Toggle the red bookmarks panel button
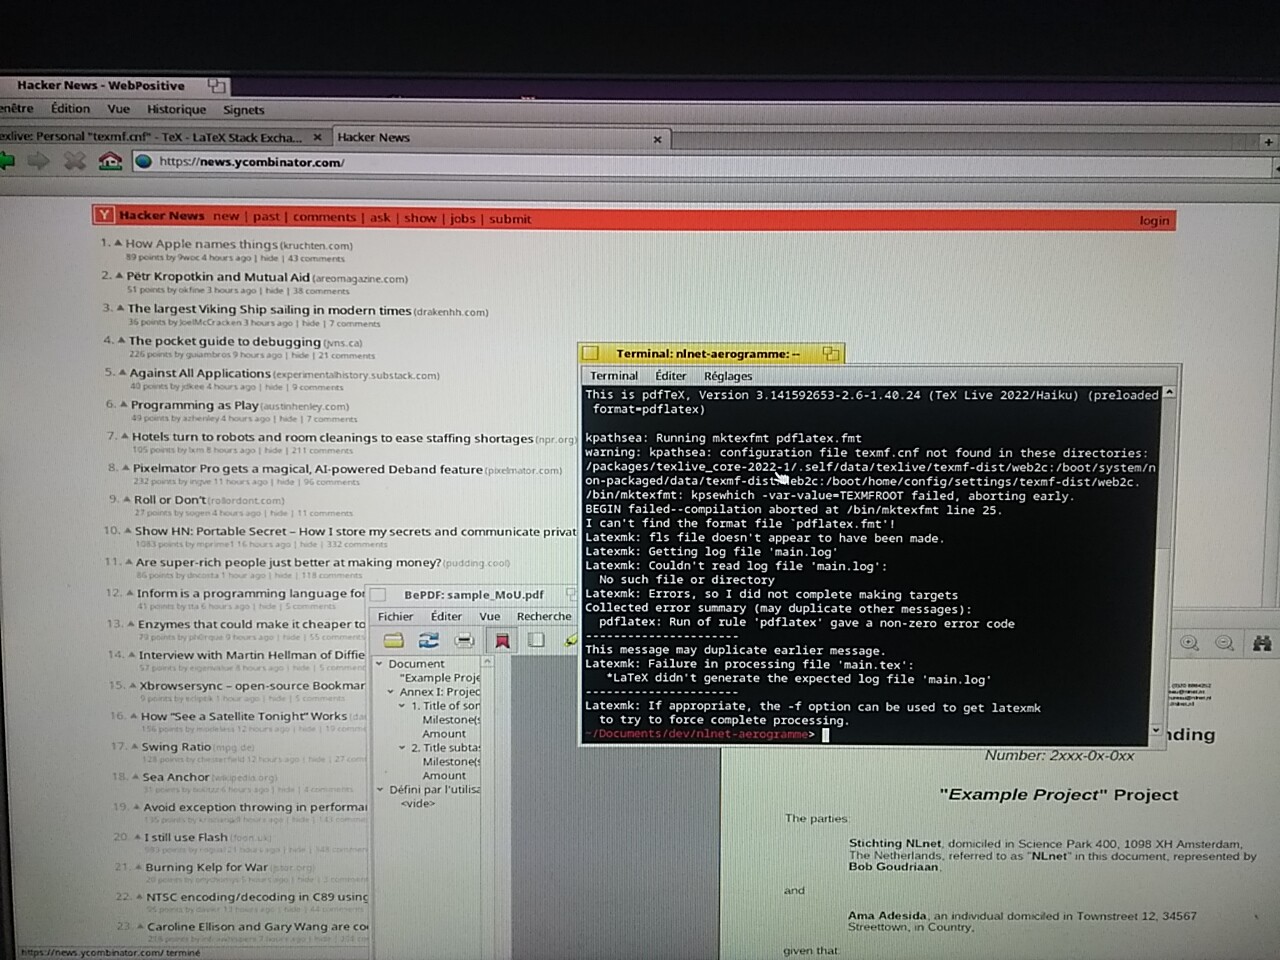 [502, 640]
